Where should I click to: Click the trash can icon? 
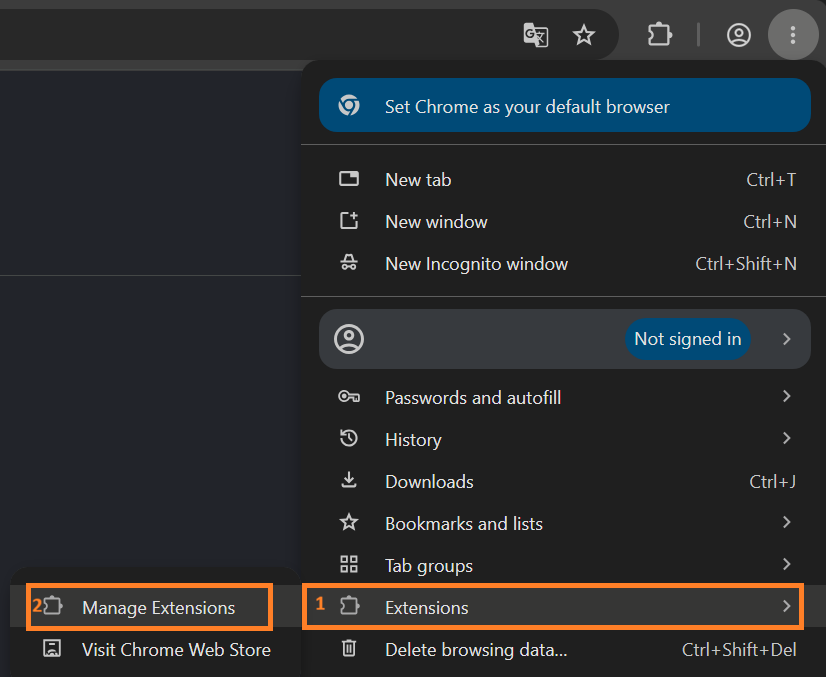point(349,648)
